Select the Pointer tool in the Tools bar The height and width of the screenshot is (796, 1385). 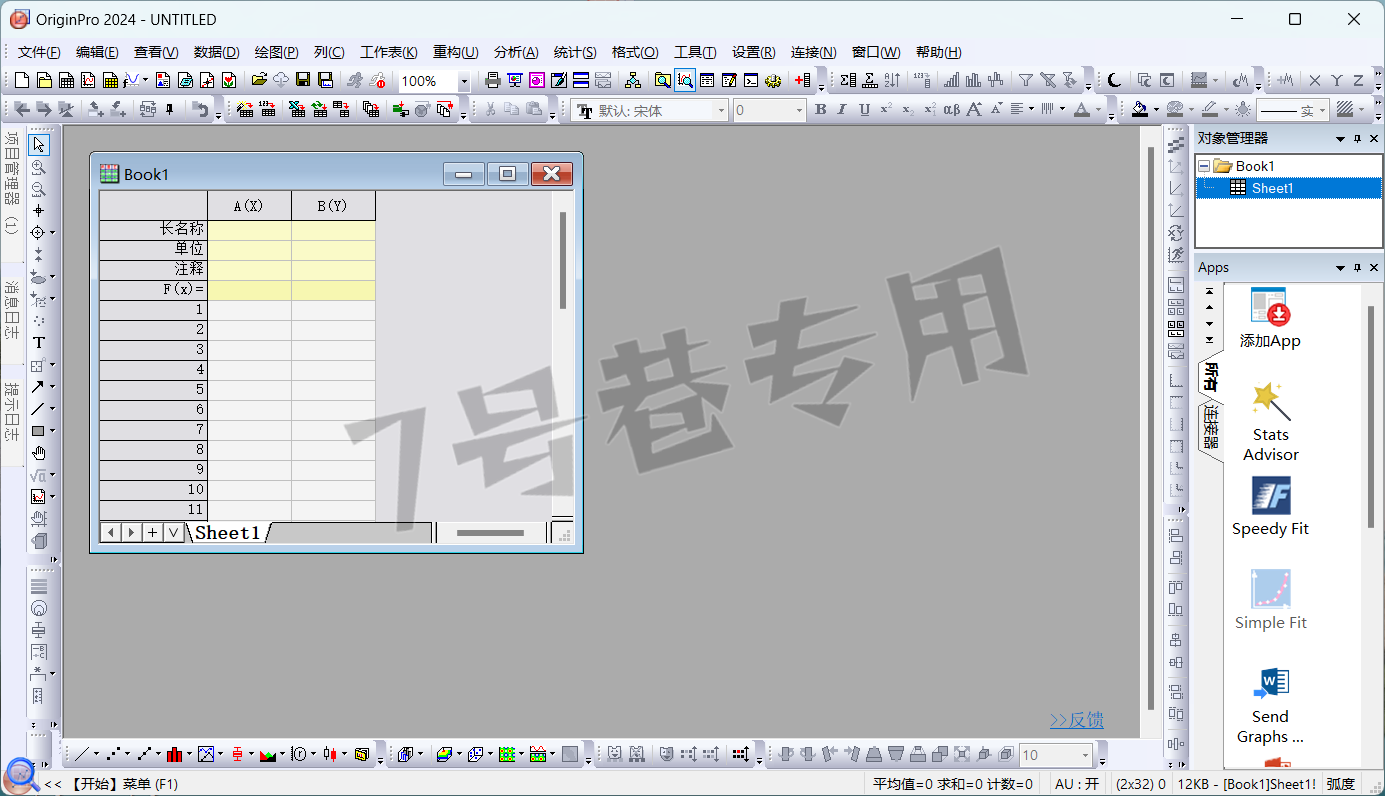[x=39, y=145]
